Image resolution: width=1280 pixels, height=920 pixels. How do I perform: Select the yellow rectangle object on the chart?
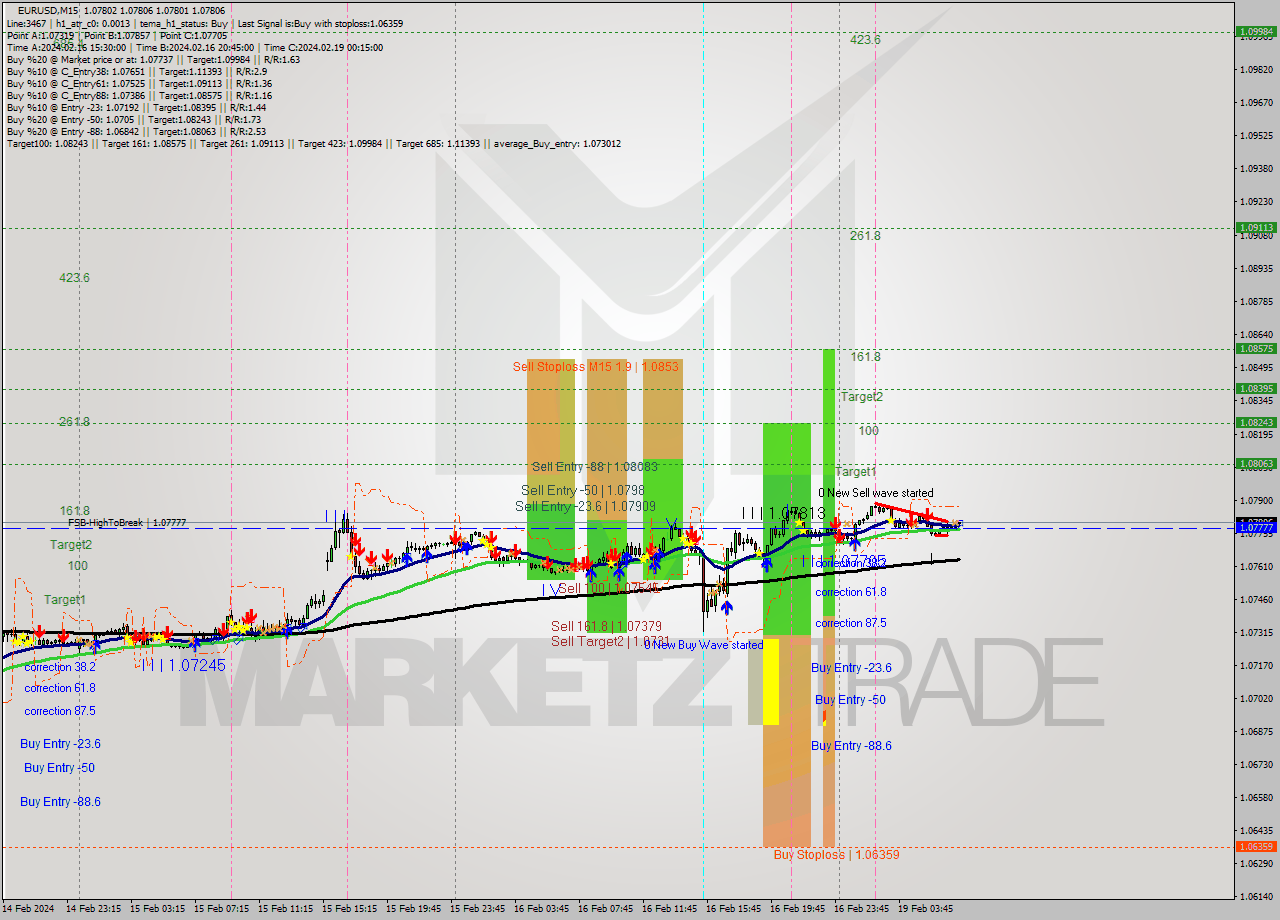pos(771,682)
